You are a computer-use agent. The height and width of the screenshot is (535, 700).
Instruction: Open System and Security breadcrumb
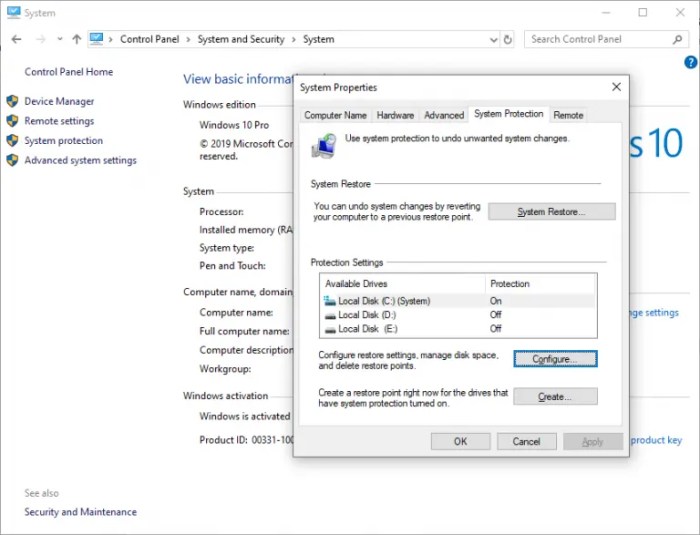241,39
